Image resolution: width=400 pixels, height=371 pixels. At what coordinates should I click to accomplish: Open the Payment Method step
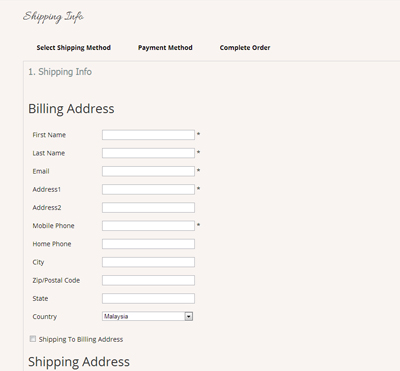(x=165, y=48)
